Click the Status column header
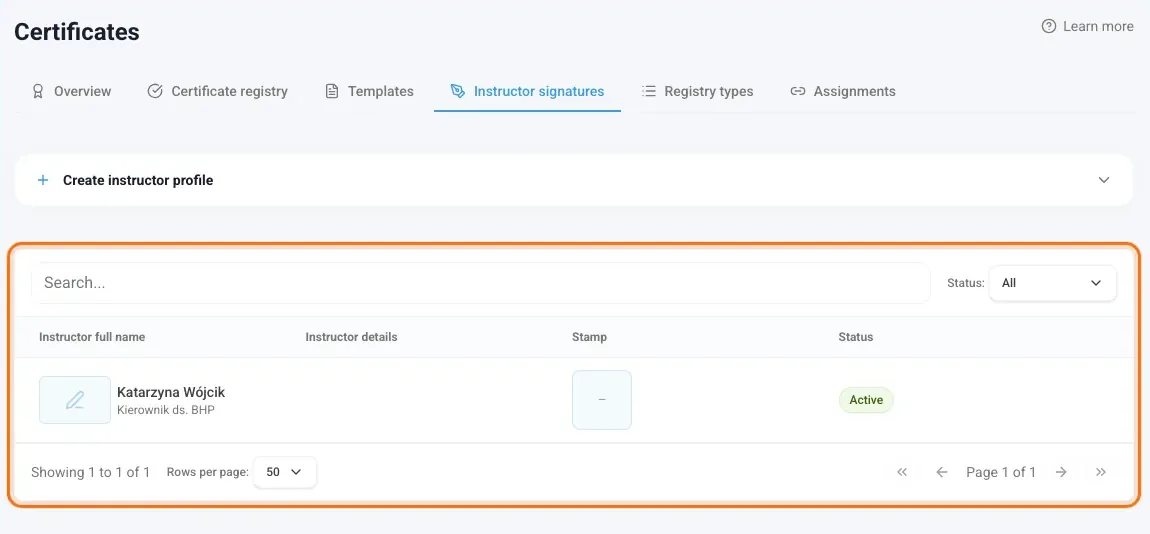1150x534 pixels. (x=856, y=337)
